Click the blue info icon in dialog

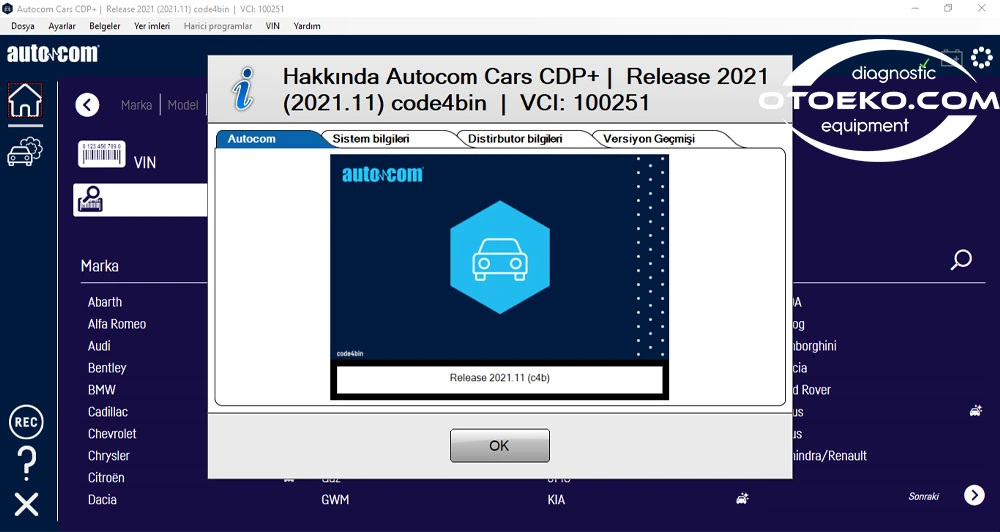(244, 89)
